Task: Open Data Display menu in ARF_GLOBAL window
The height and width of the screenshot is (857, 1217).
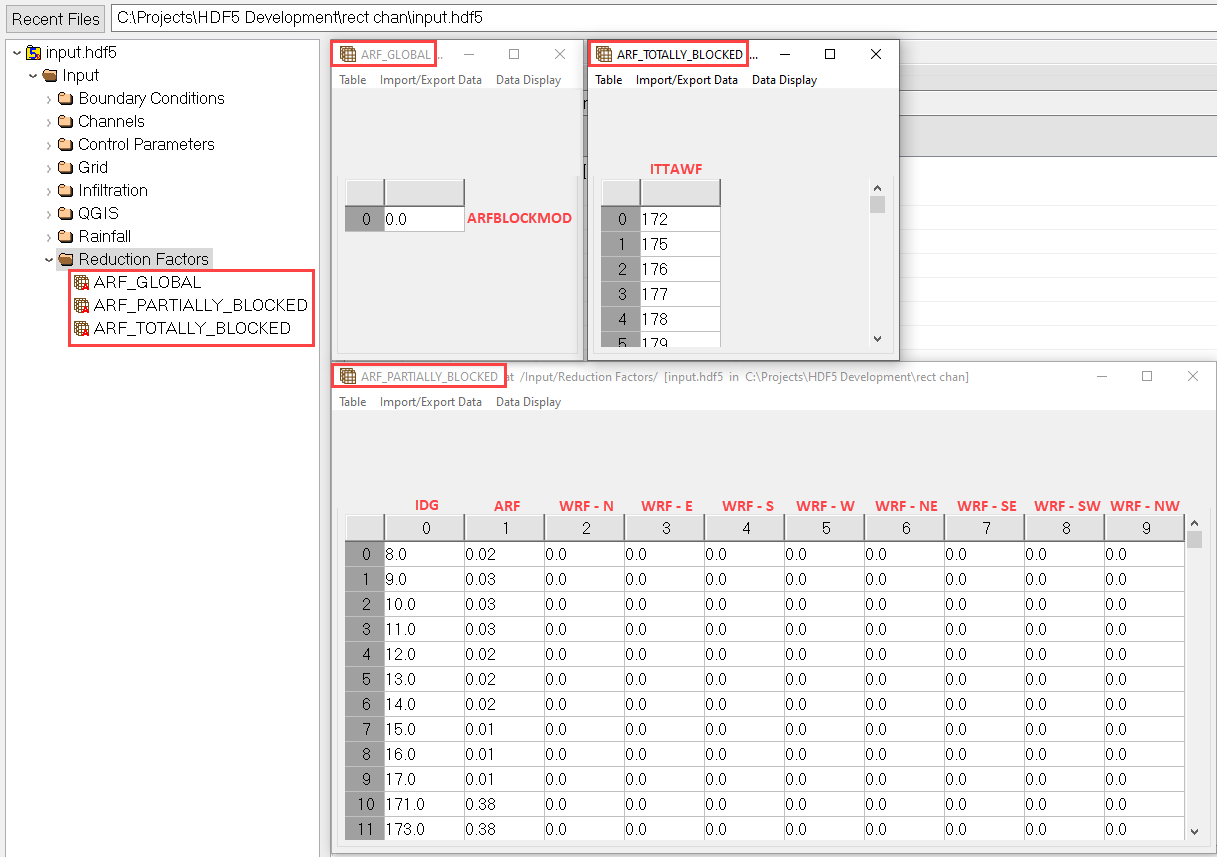Action: coord(528,80)
